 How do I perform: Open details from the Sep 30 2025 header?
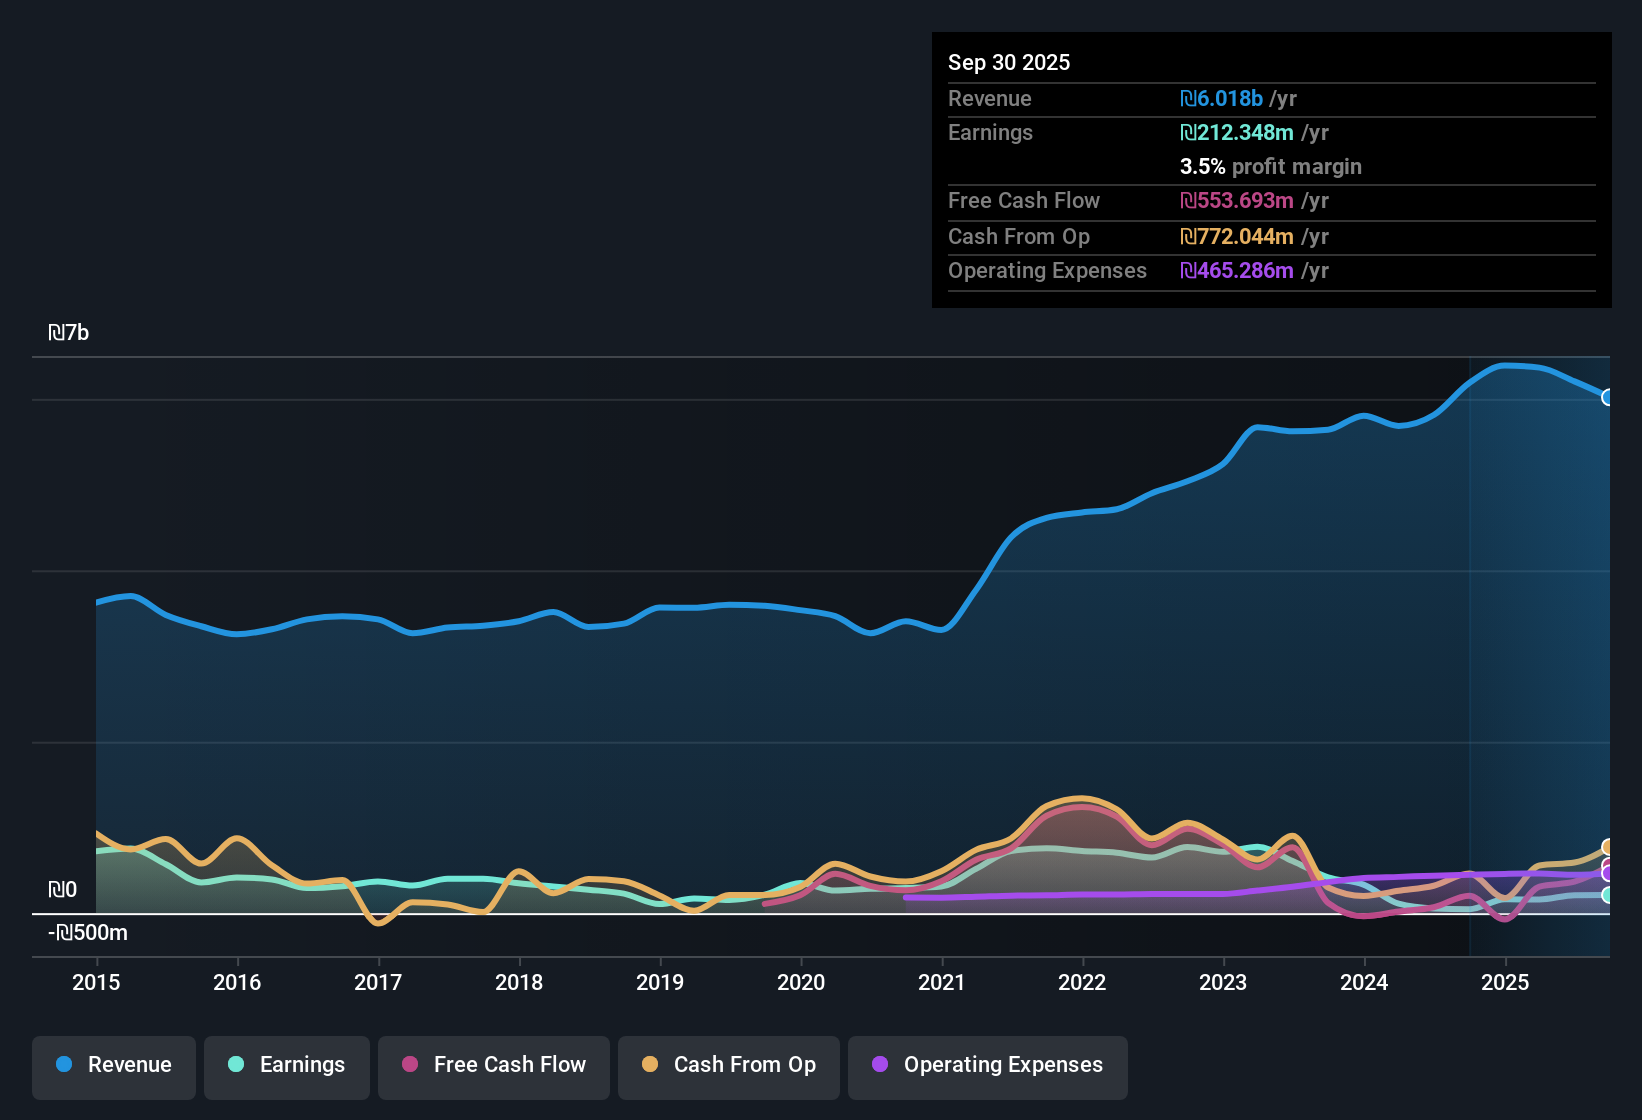point(1009,62)
